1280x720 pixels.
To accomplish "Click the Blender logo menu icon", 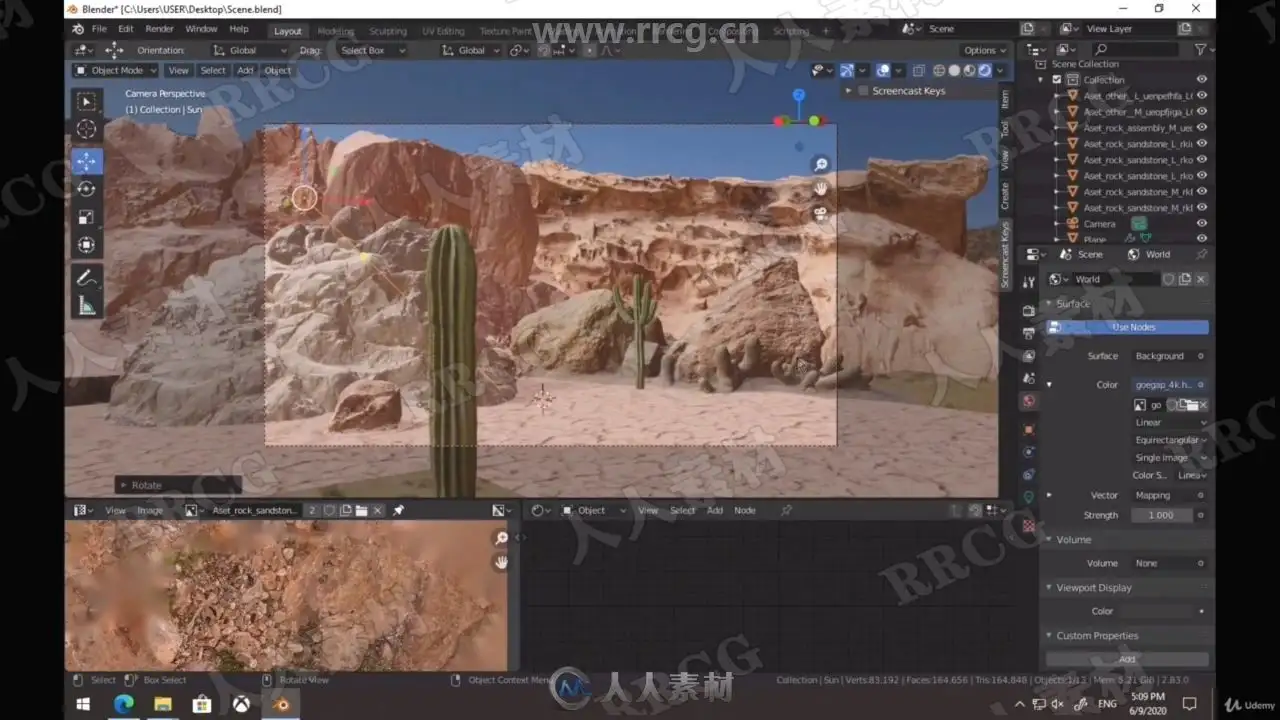I will [78, 29].
